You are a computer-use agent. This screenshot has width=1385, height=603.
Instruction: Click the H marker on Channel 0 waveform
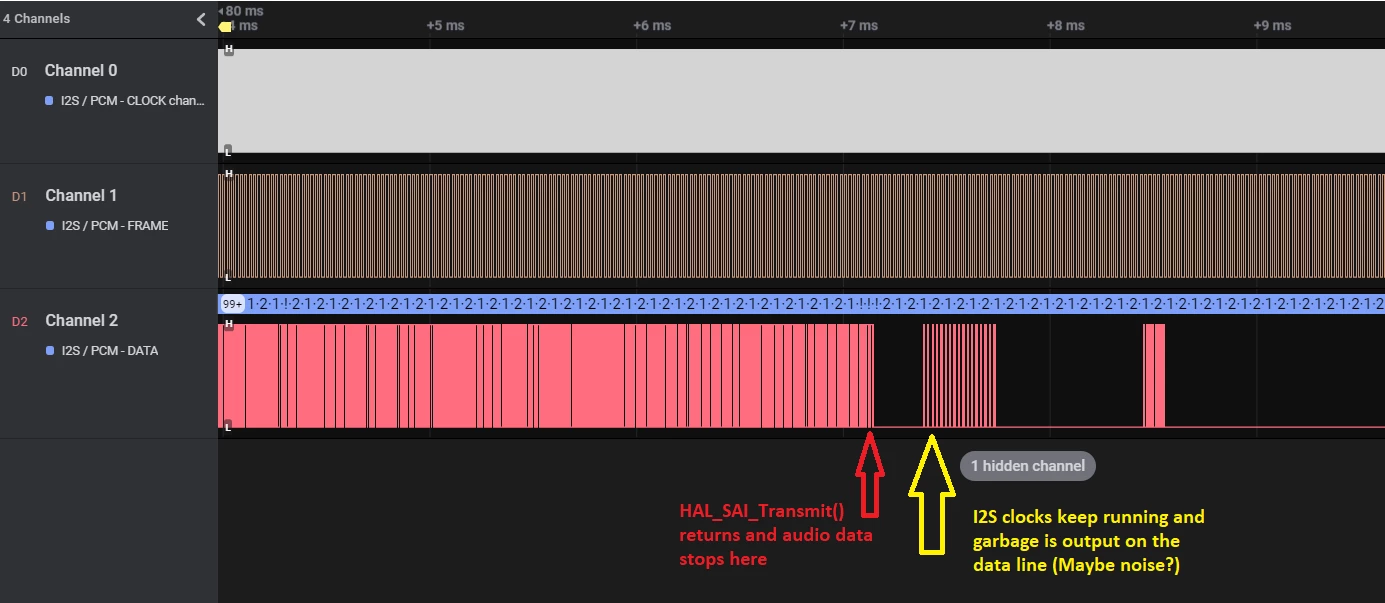click(x=228, y=50)
